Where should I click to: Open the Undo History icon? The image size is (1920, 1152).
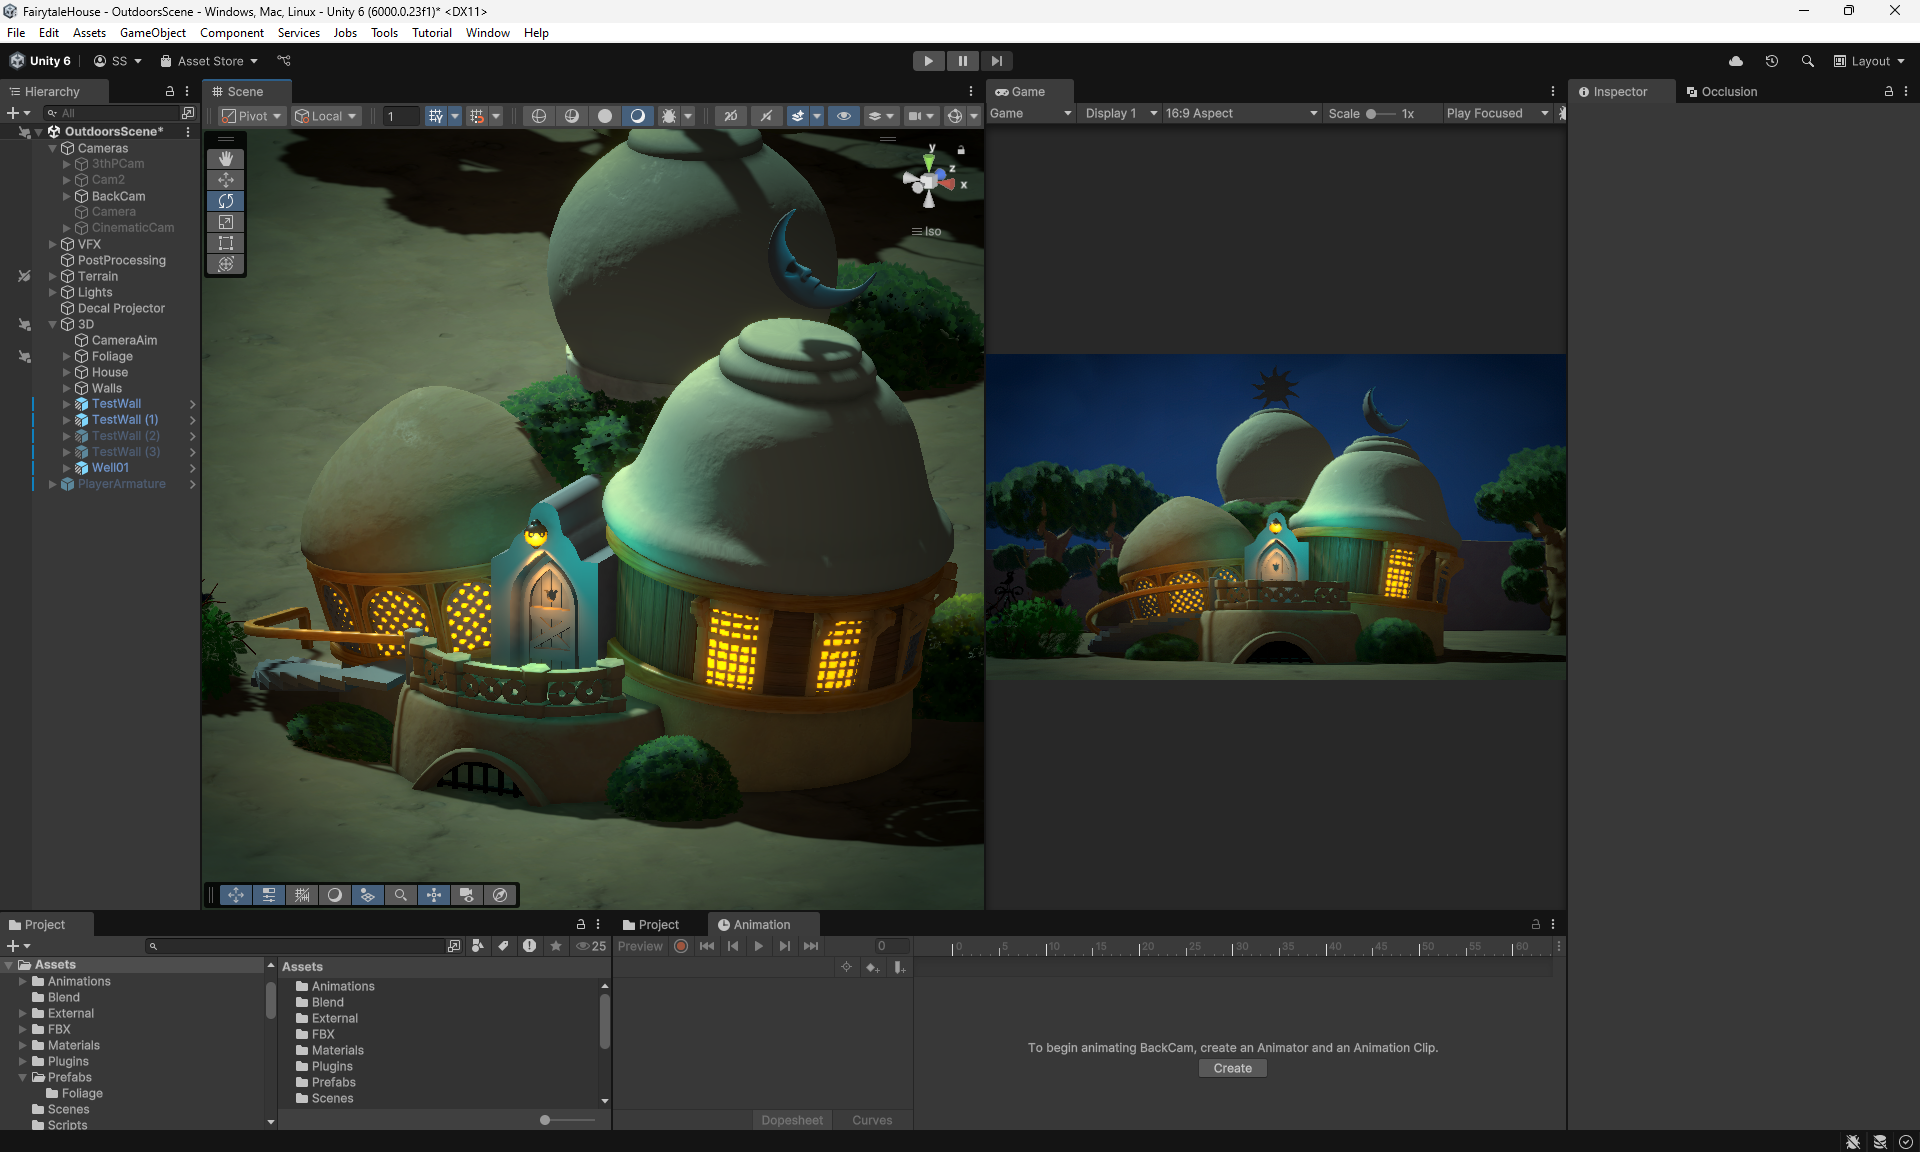[1771, 61]
